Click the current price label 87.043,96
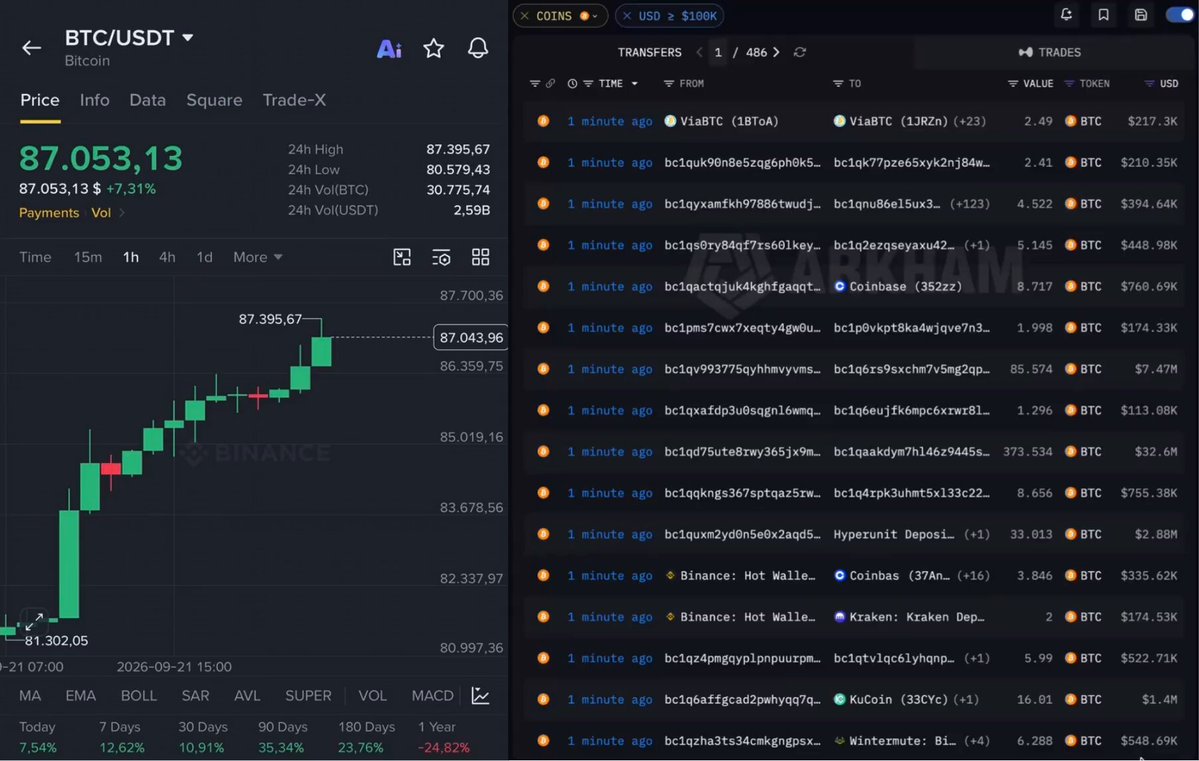The image size is (1199, 761). point(470,337)
